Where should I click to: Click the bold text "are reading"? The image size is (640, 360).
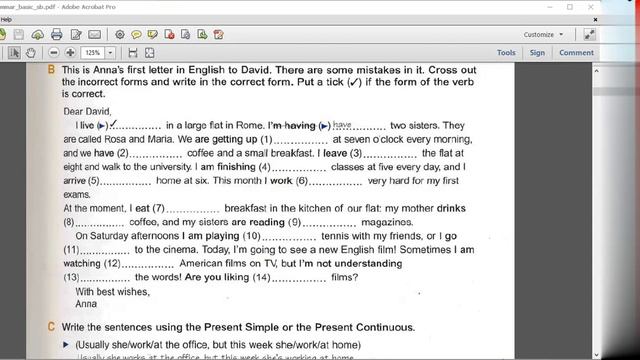tap(258, 222)
